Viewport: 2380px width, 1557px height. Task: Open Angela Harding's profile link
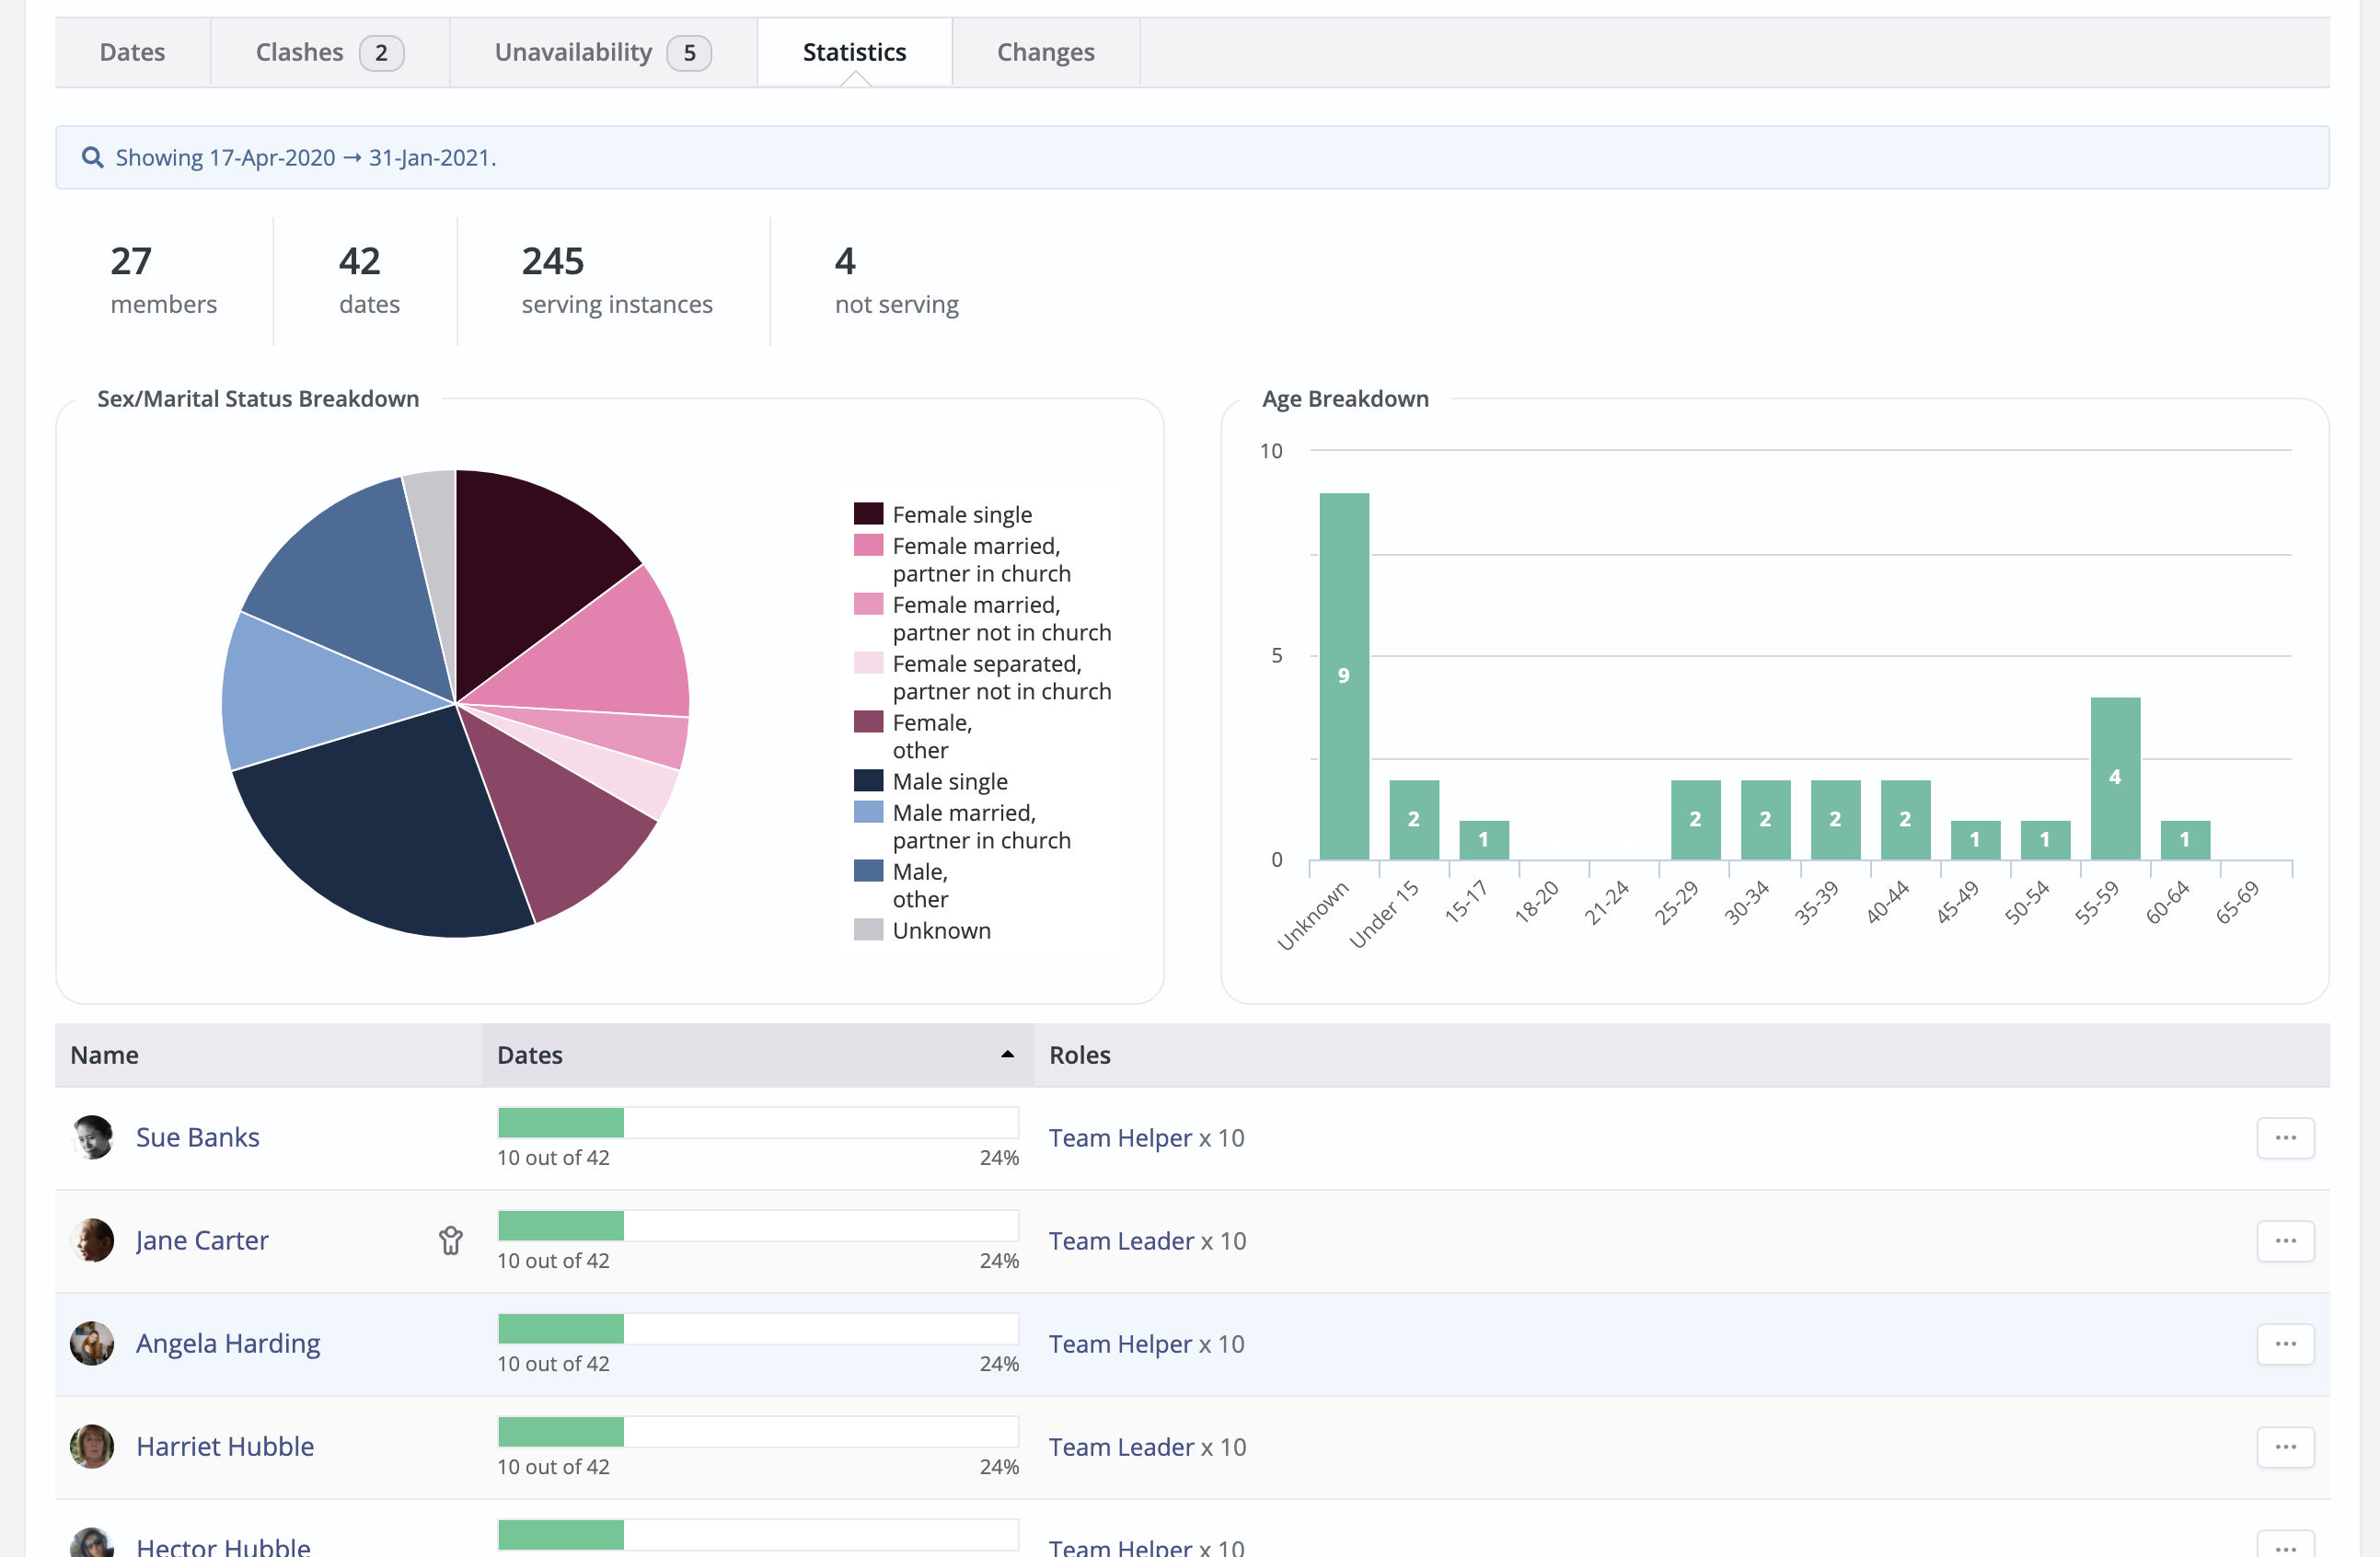pyautogui.click(x=228, y=1343)
